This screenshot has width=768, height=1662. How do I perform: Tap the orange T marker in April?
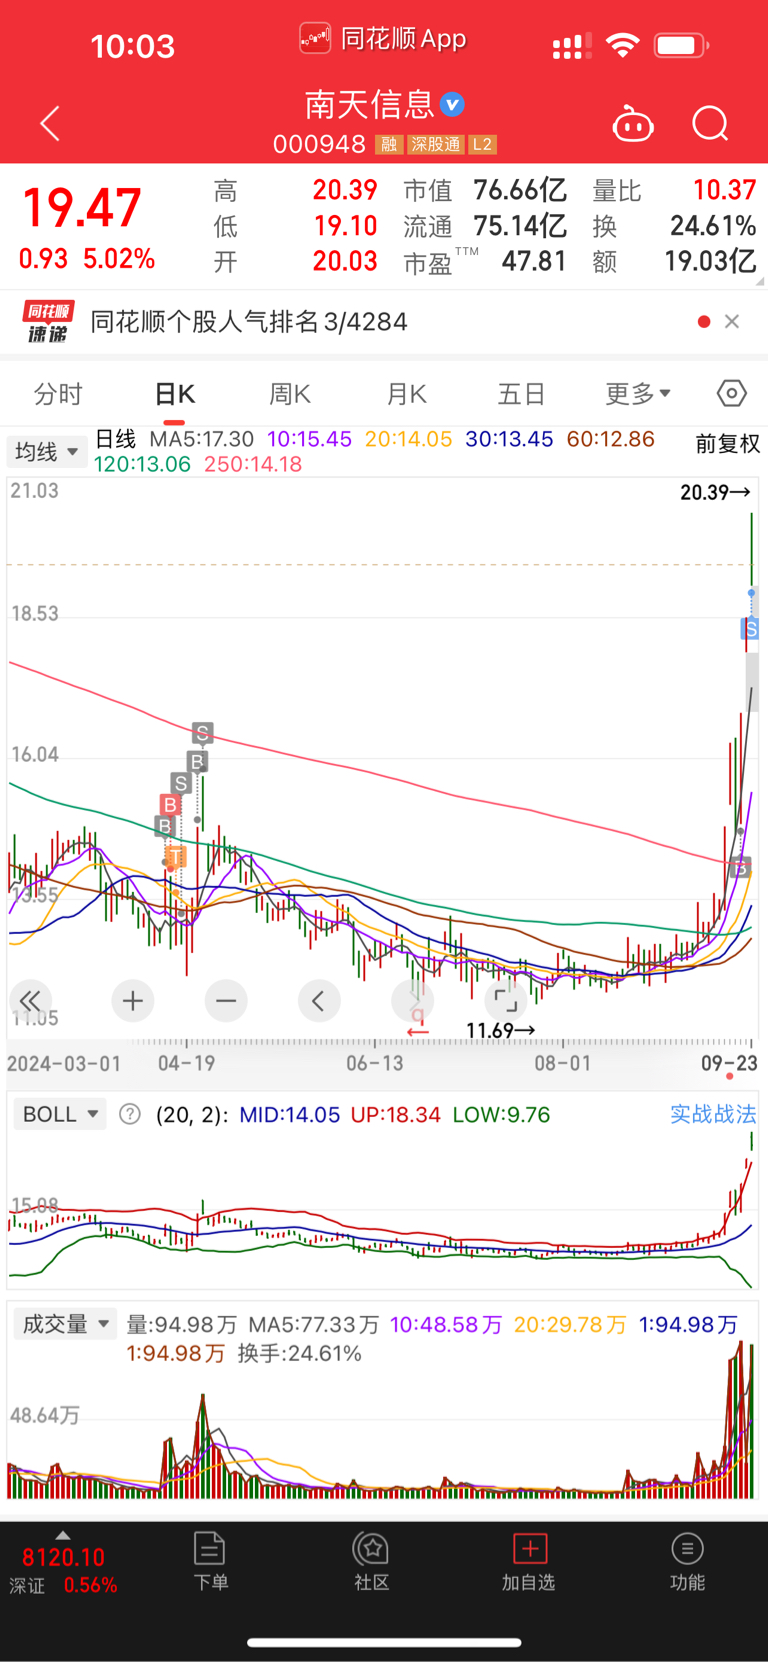pyautogui.click(x=176, y=857)
